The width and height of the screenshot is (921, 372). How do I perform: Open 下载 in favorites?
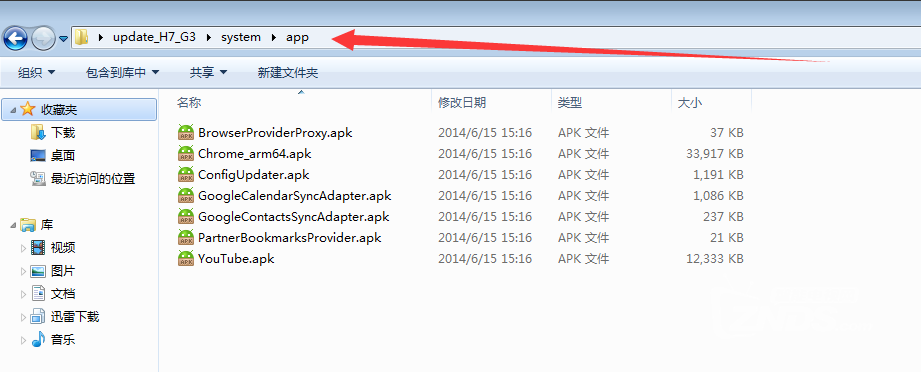click(x=63, y=133)
